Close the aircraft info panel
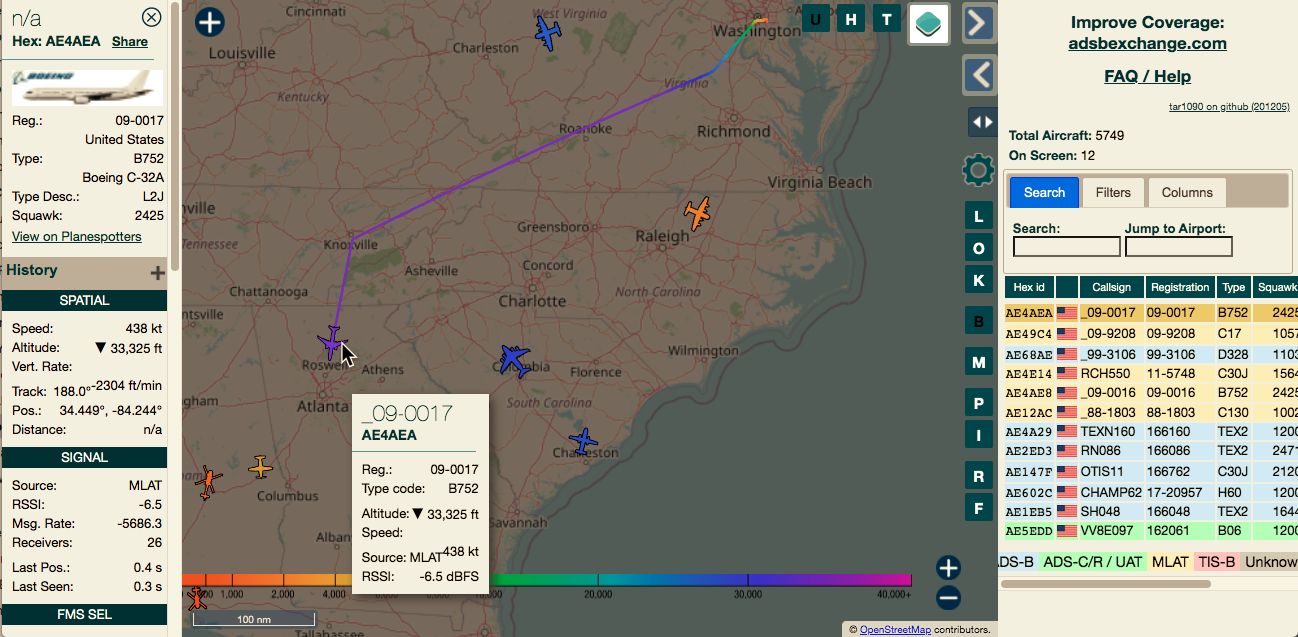The height and width of the screenshot is (637, 1298). [151, 17]
